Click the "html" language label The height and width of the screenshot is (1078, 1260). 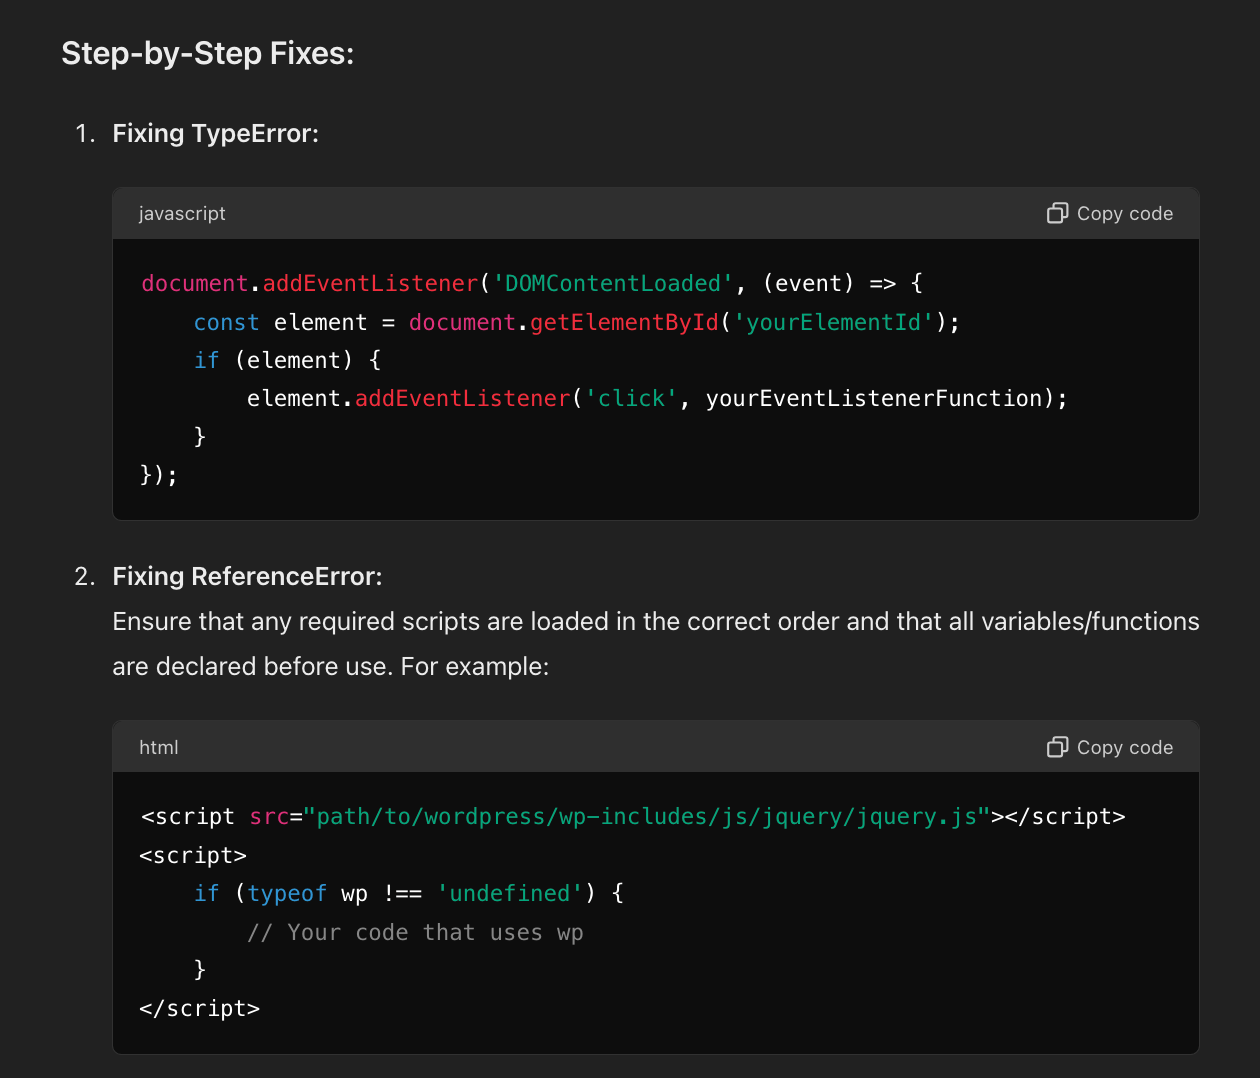(x=159, y=747)
